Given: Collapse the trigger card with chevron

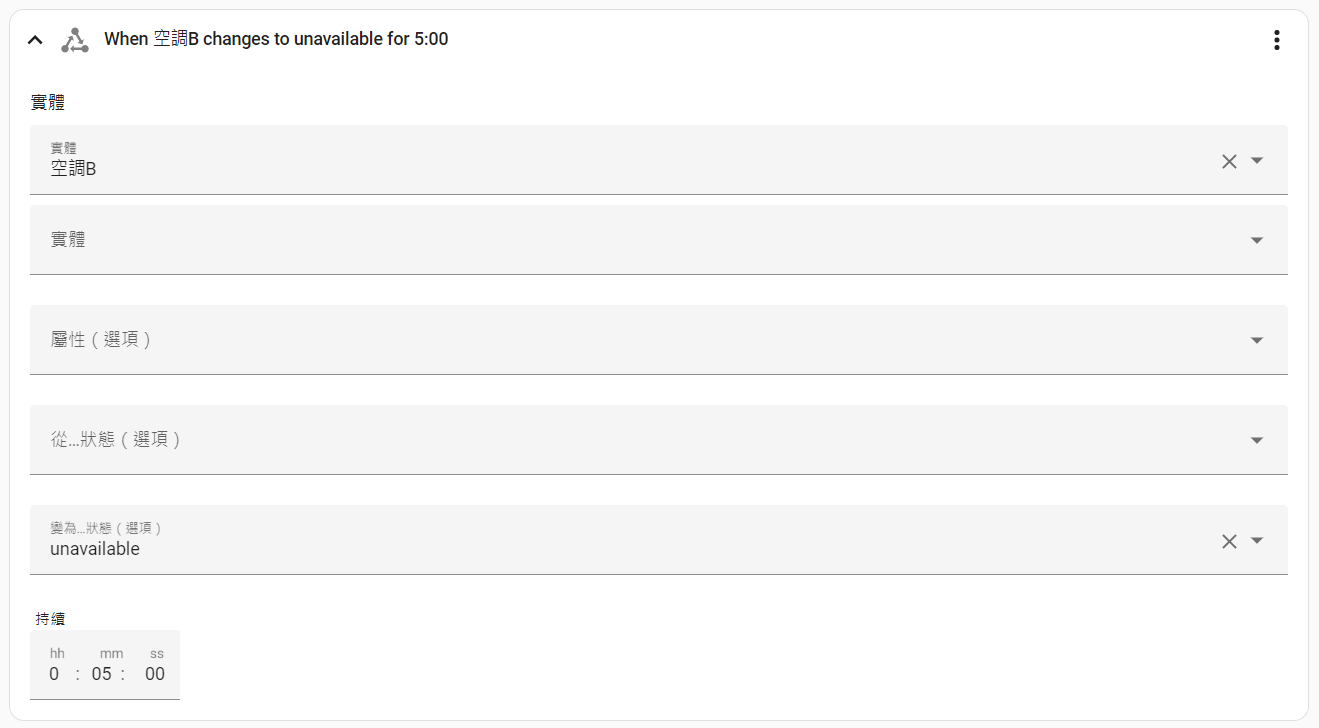Looking at the screenshot, I should [x=35, y=40].
